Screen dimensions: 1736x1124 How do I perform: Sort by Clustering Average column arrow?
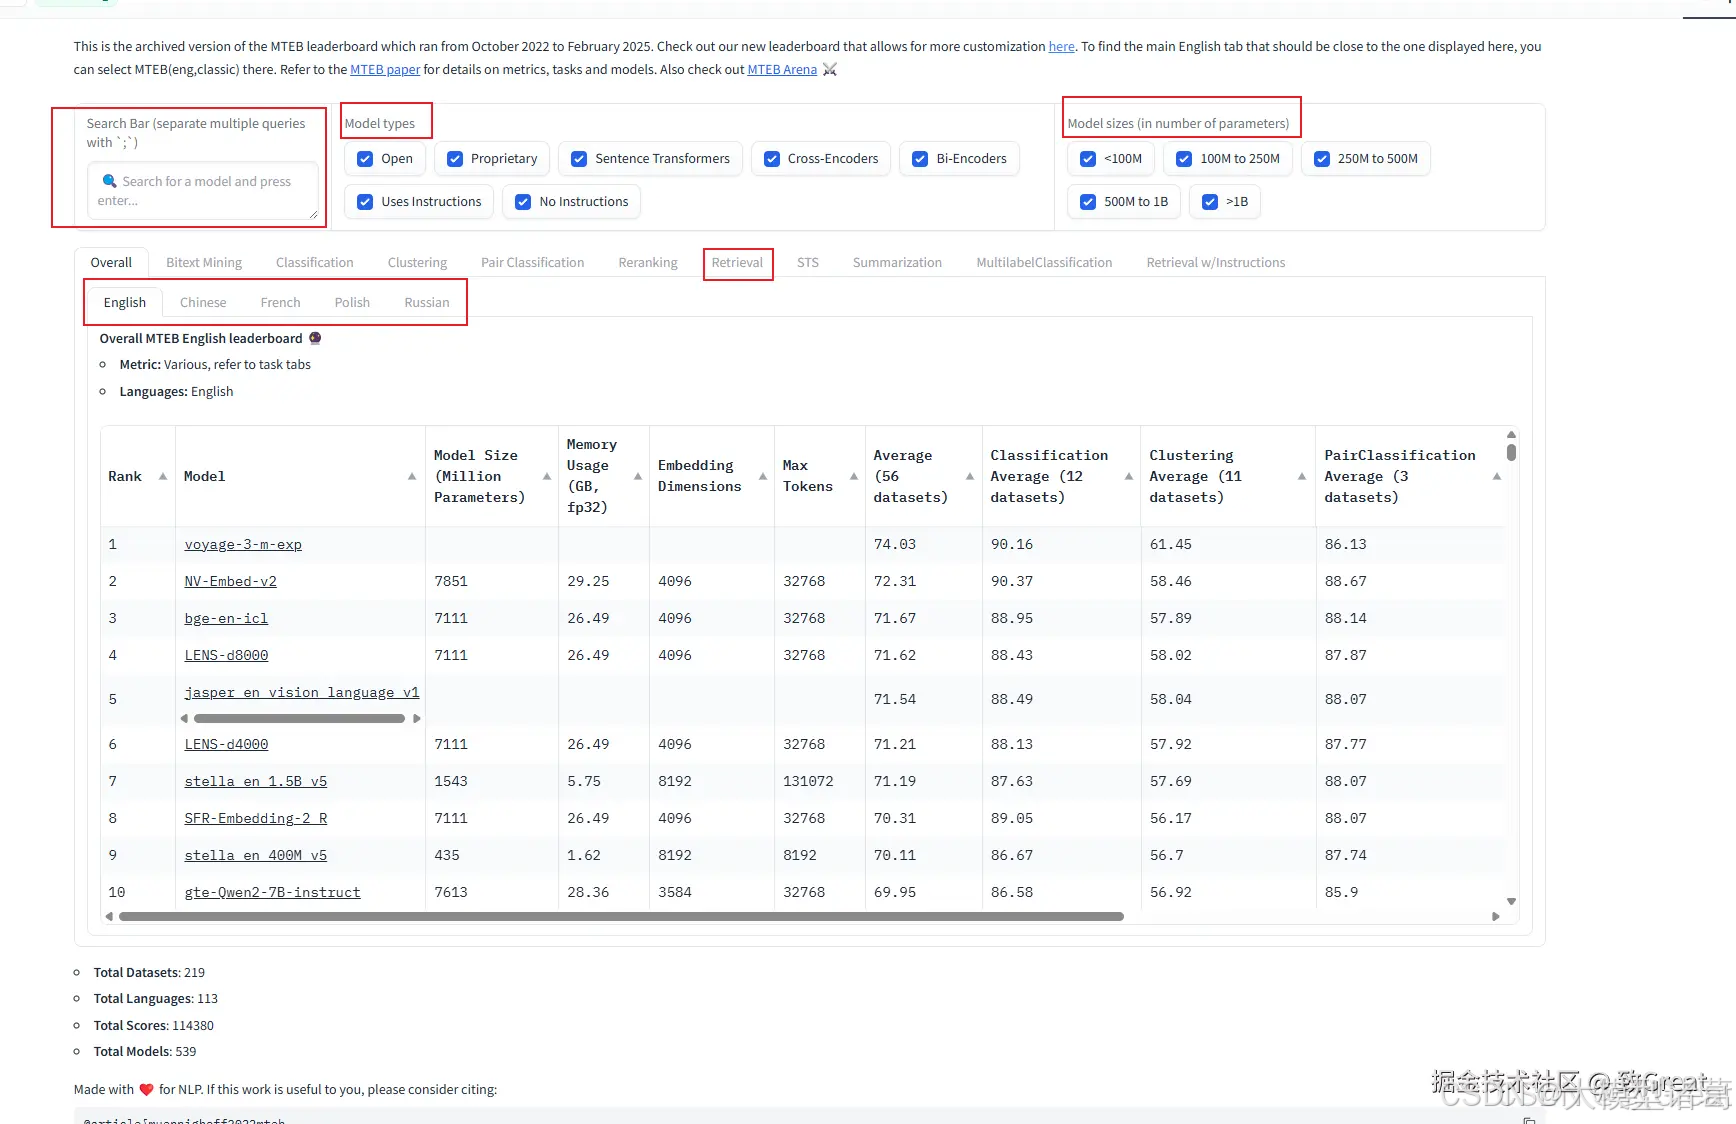(1302, 476)
